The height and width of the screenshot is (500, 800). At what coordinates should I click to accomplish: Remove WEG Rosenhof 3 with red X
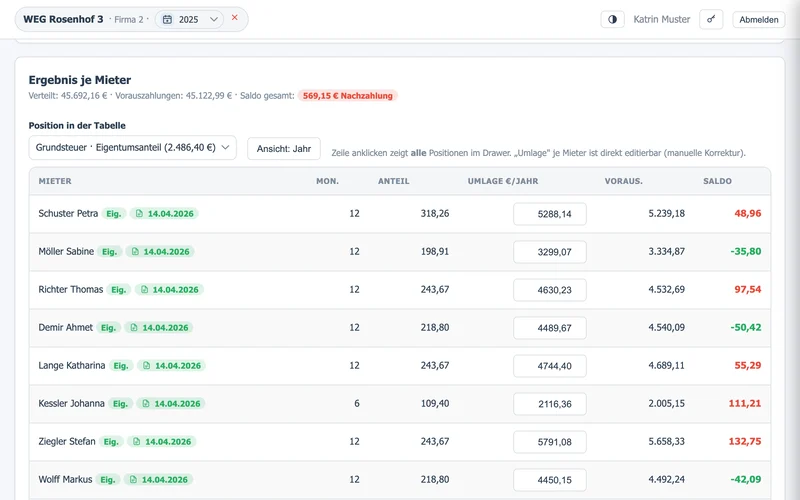[235, 17]
